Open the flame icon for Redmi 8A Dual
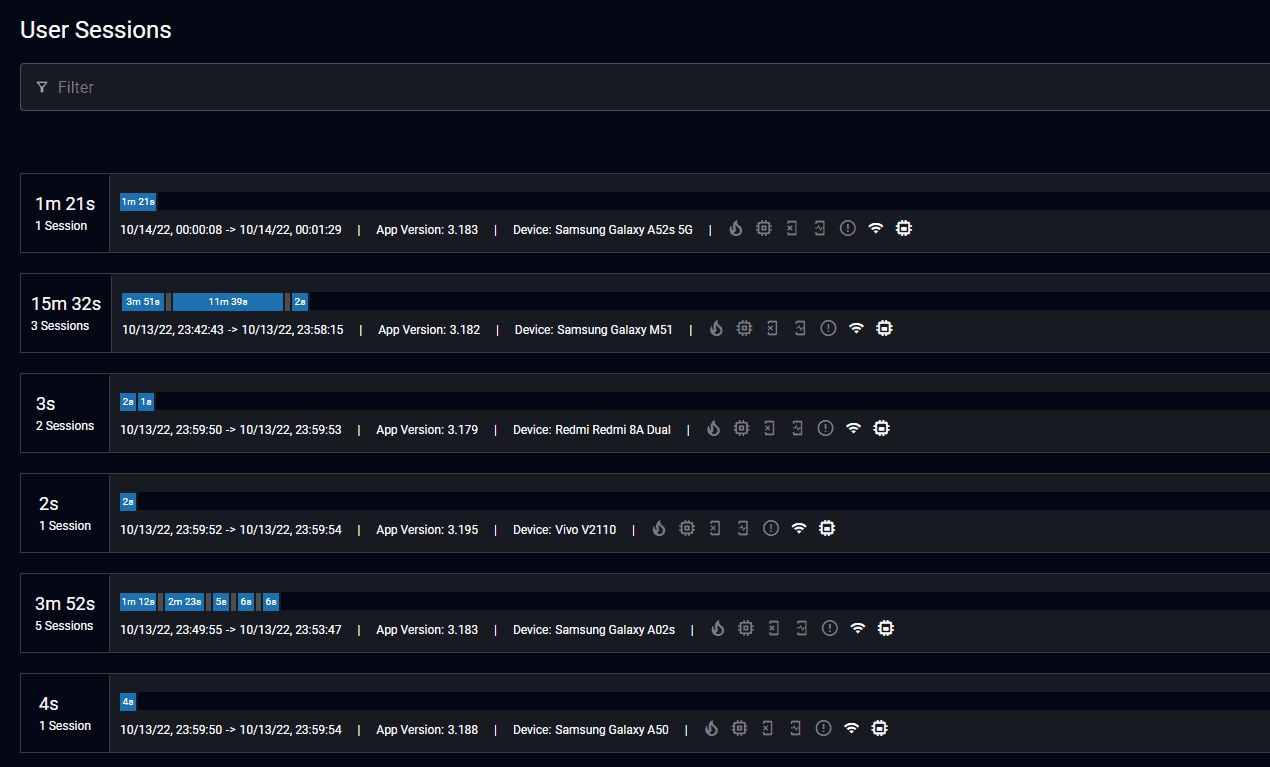The height and width of the screenshot is (767, 1270). click(x=713, y=428)
